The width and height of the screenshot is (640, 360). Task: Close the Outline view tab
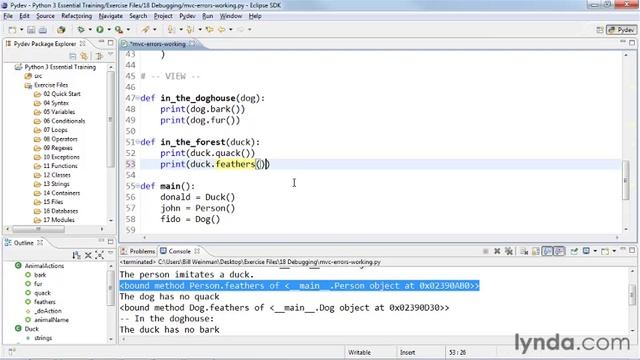40,242
